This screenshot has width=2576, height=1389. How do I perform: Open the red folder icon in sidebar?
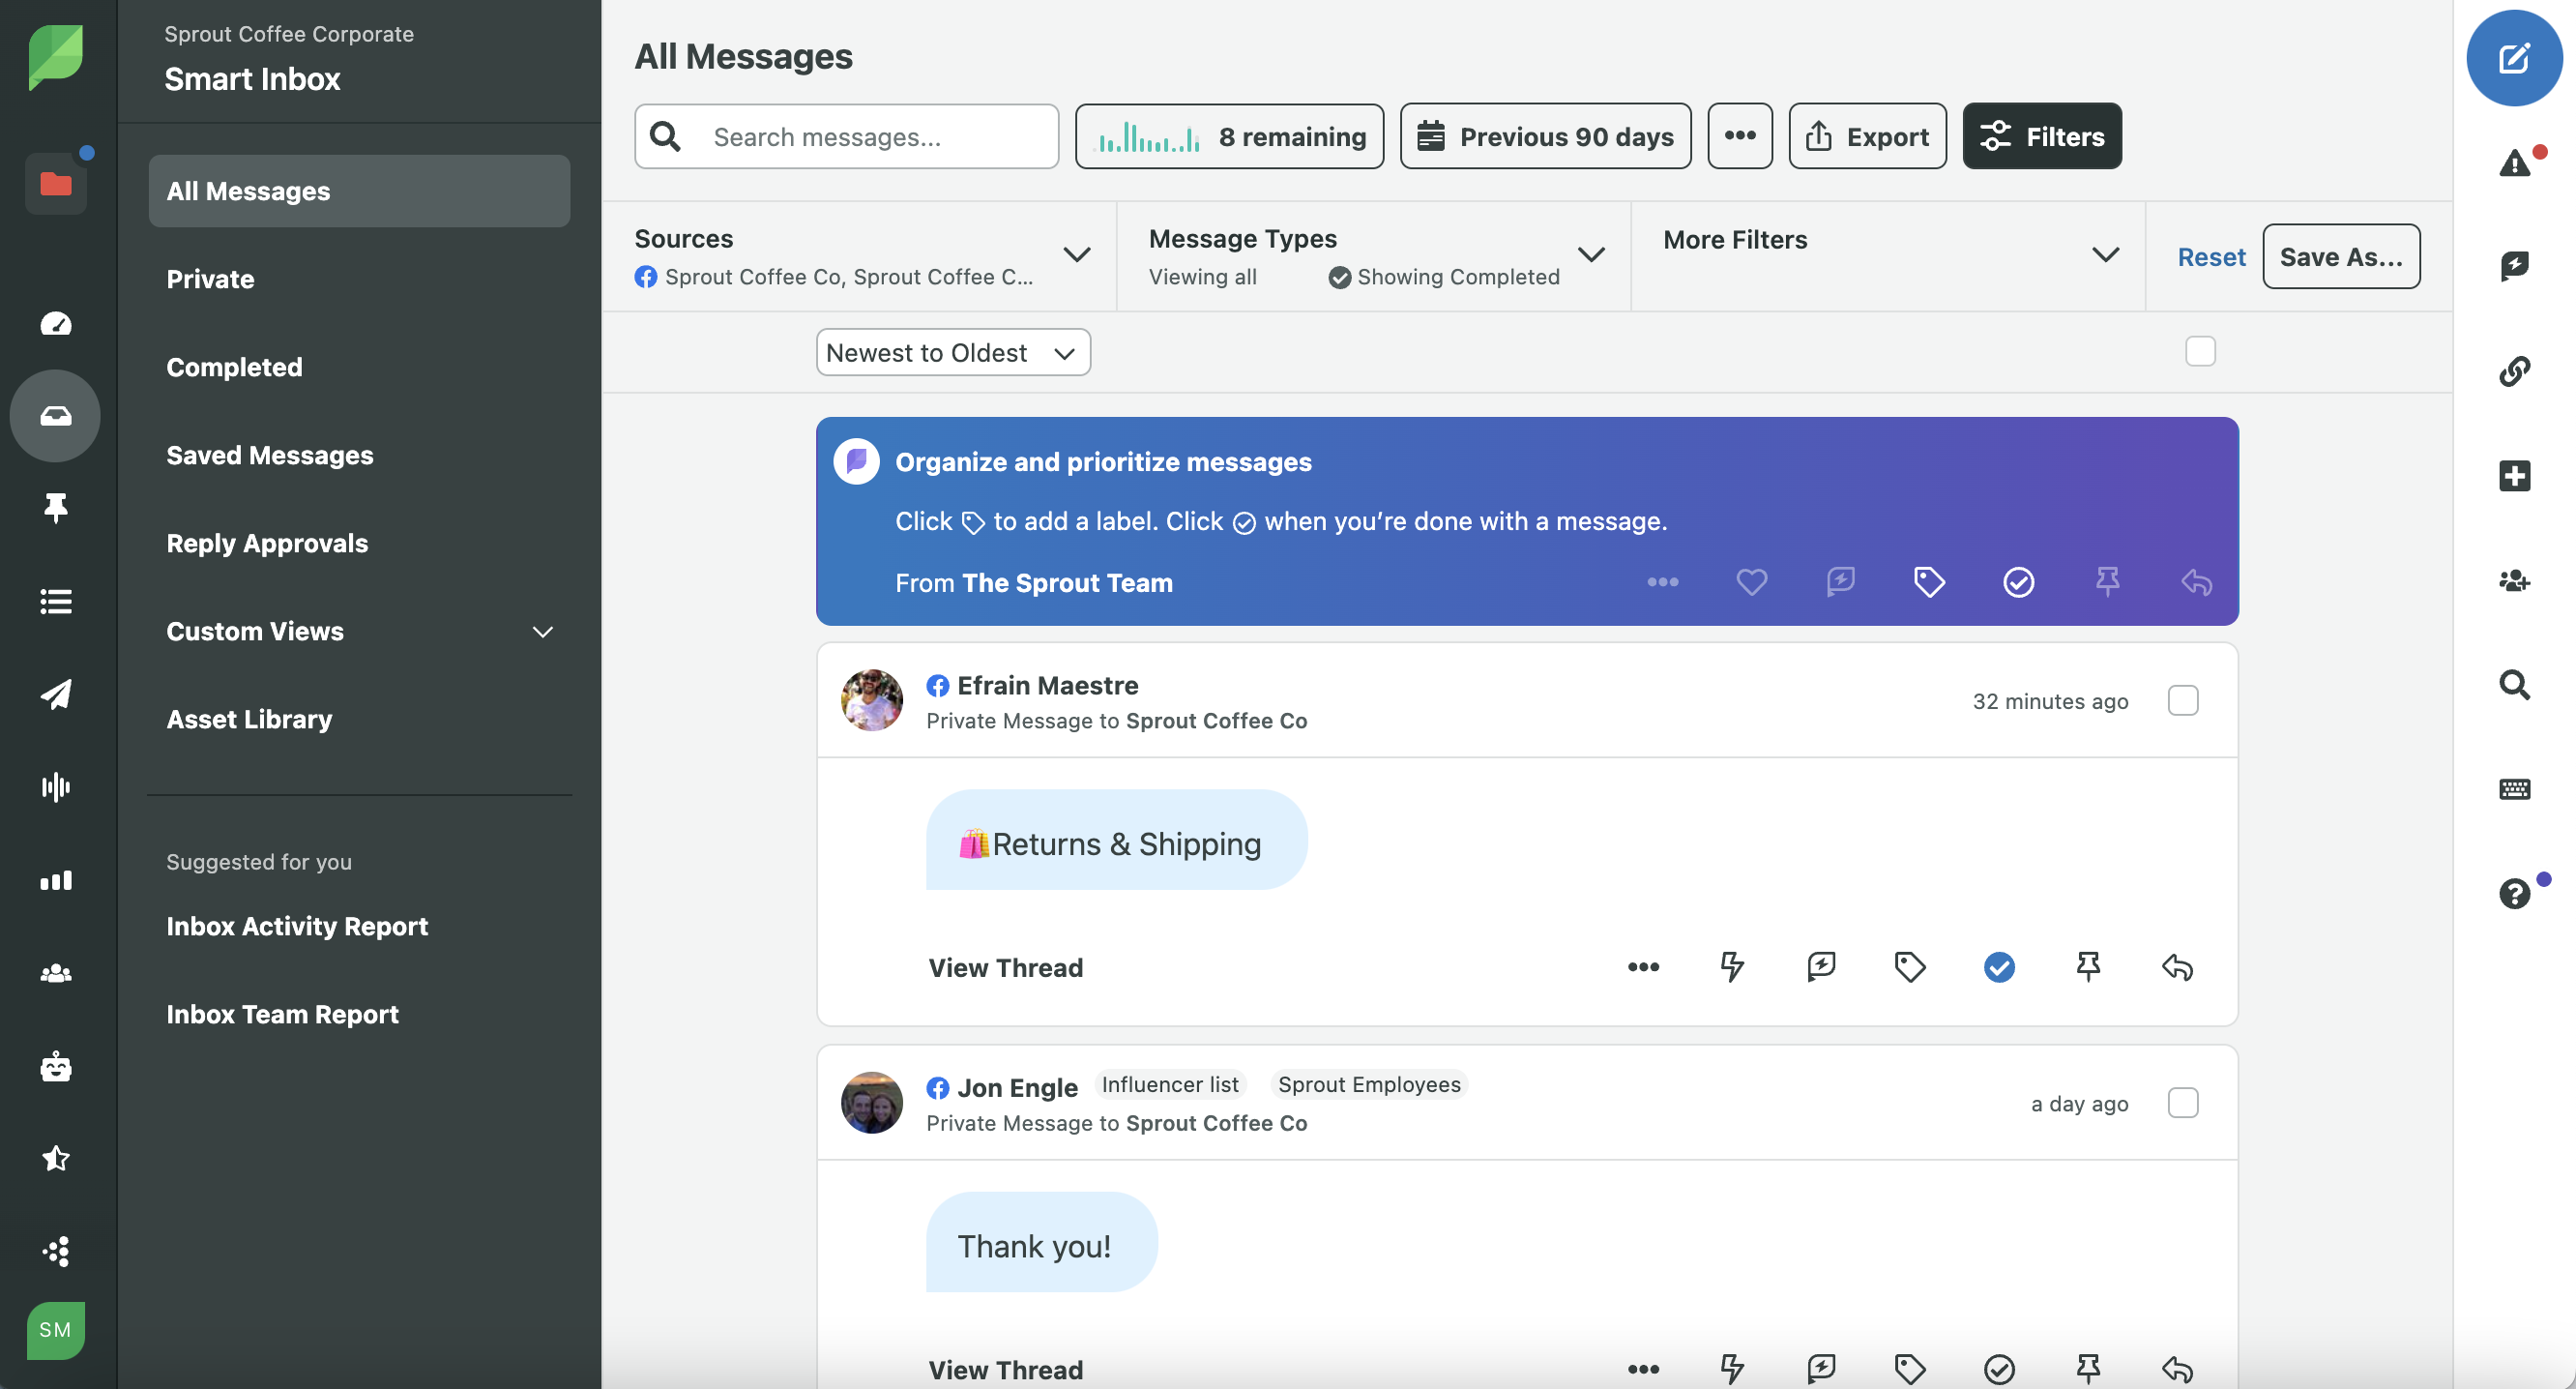tap(56, 184)
